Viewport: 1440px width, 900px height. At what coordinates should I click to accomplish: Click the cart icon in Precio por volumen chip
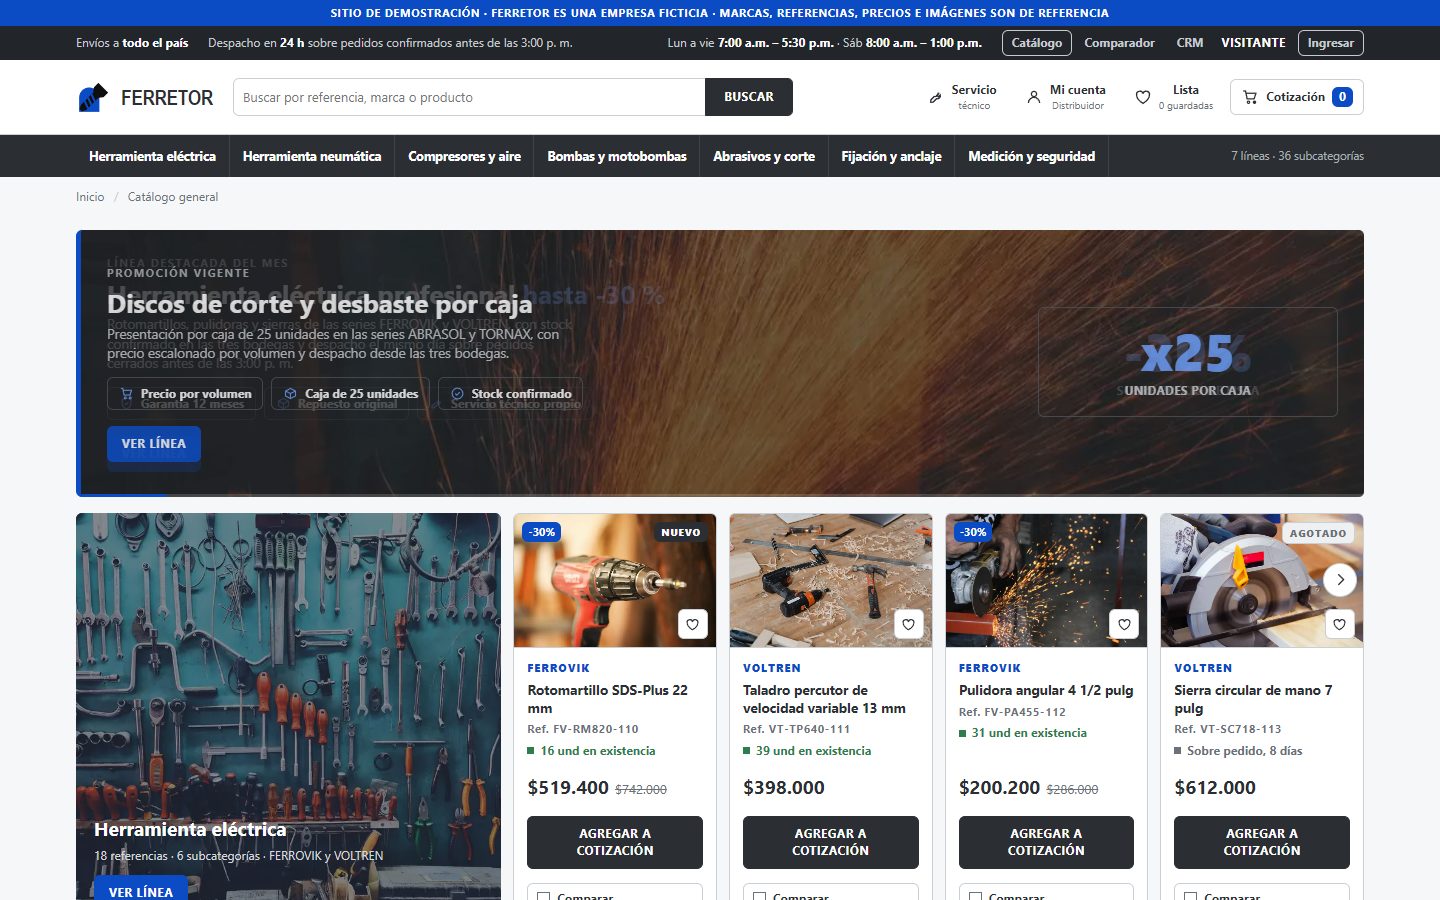(x=126, y=394)
